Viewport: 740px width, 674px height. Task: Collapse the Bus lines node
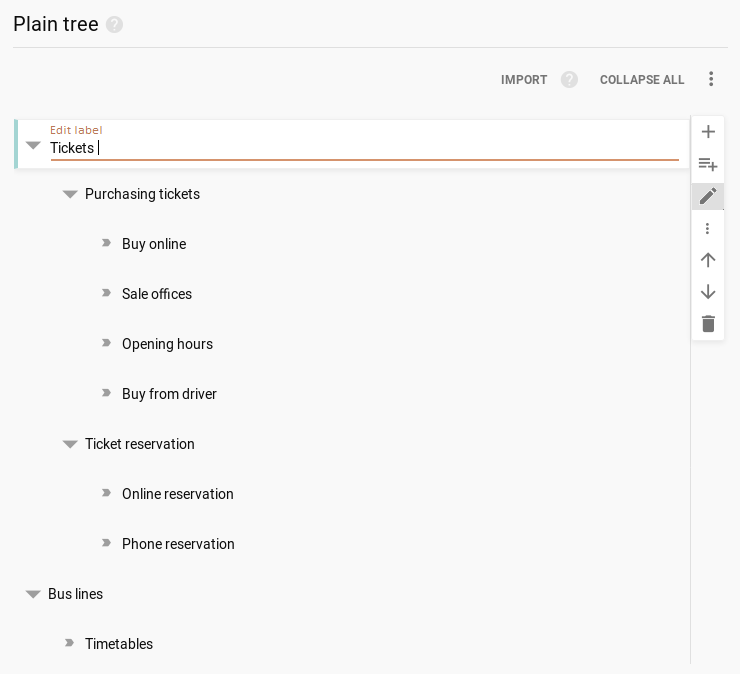(x=33, y=594)
